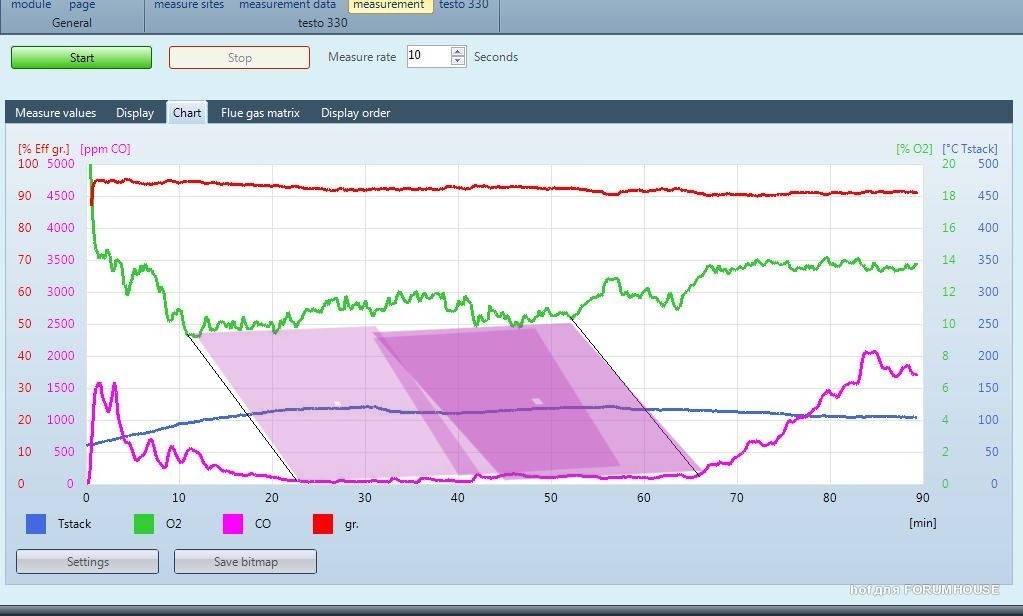Open the module item in ribbon

pyautogui.click(x=31, y=5)
